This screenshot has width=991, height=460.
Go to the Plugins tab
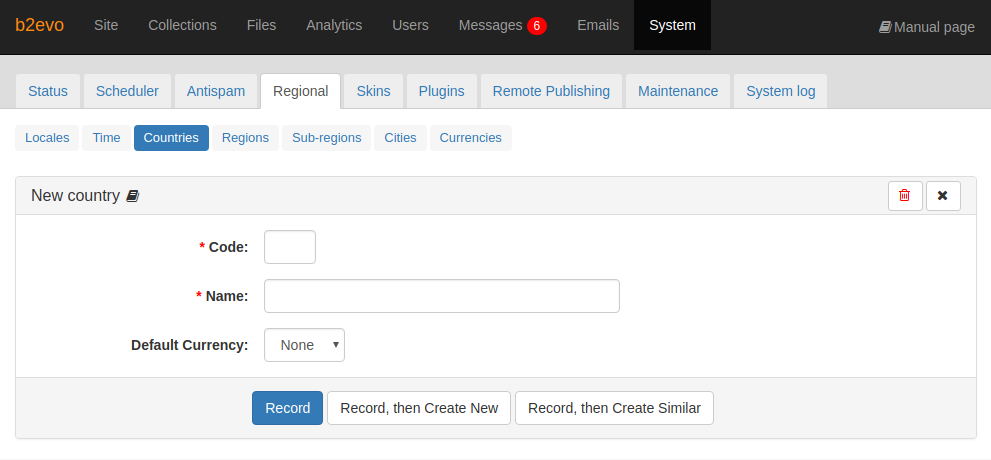pos(441,91)
